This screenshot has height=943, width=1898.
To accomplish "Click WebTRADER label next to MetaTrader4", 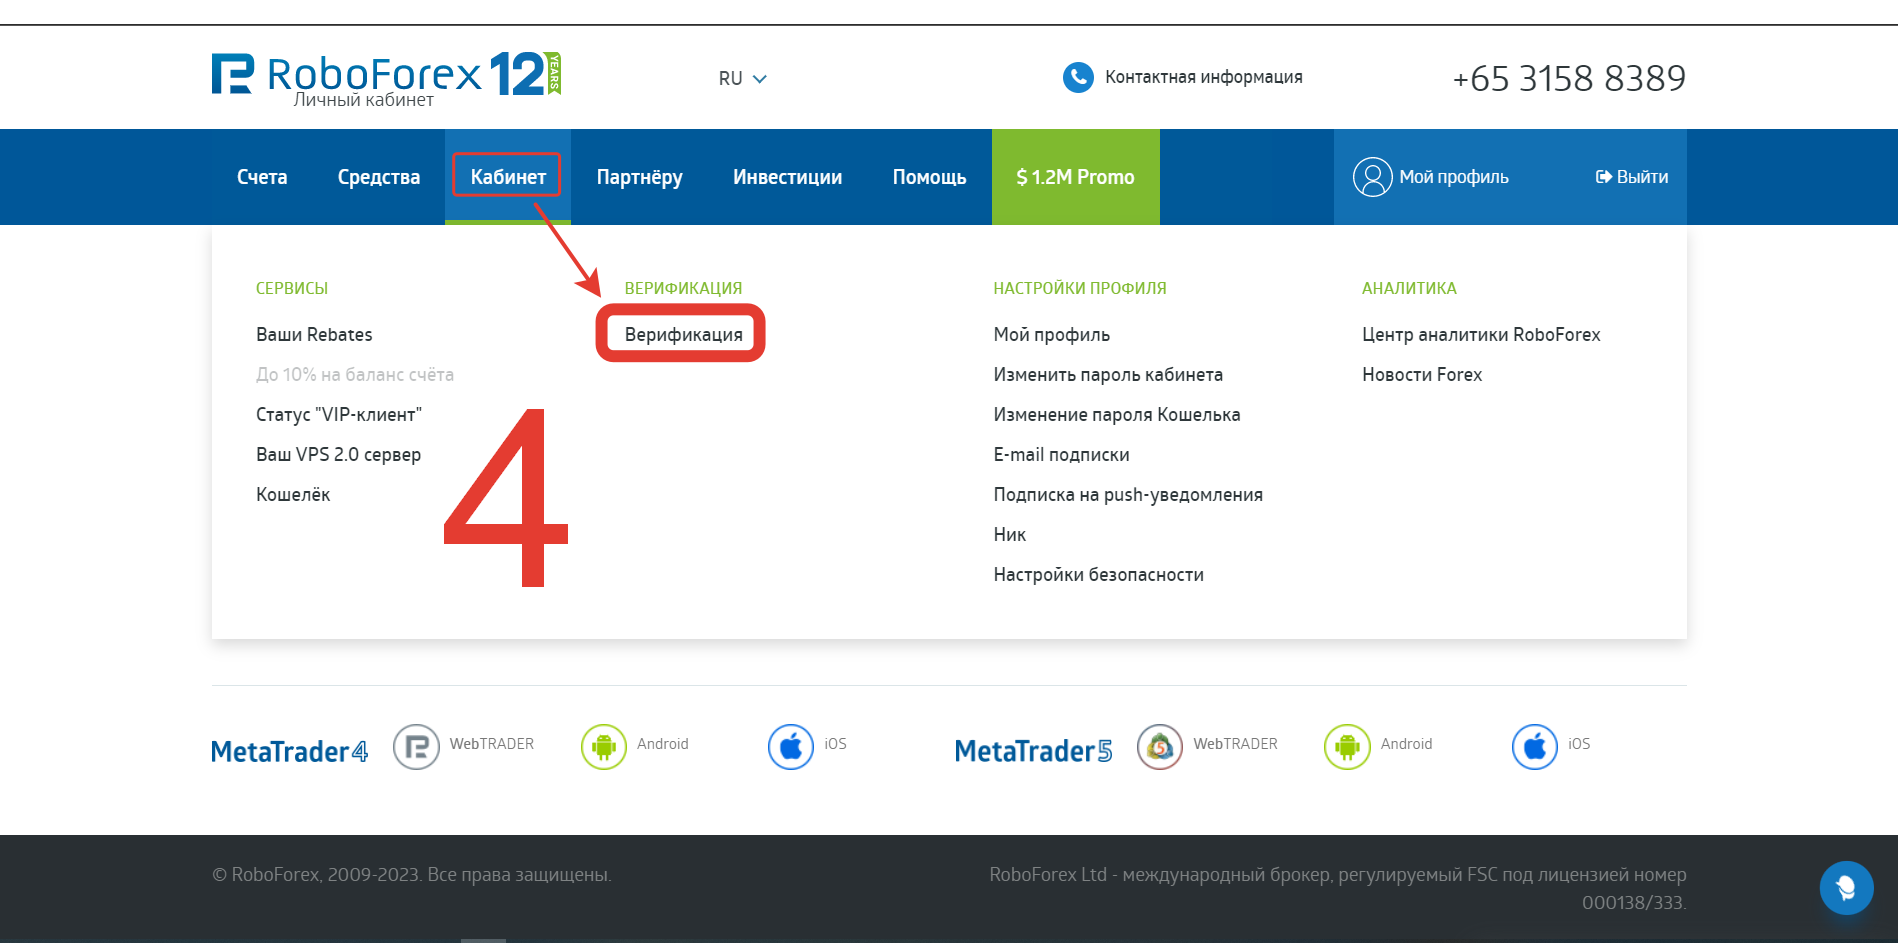I will 492,744.
